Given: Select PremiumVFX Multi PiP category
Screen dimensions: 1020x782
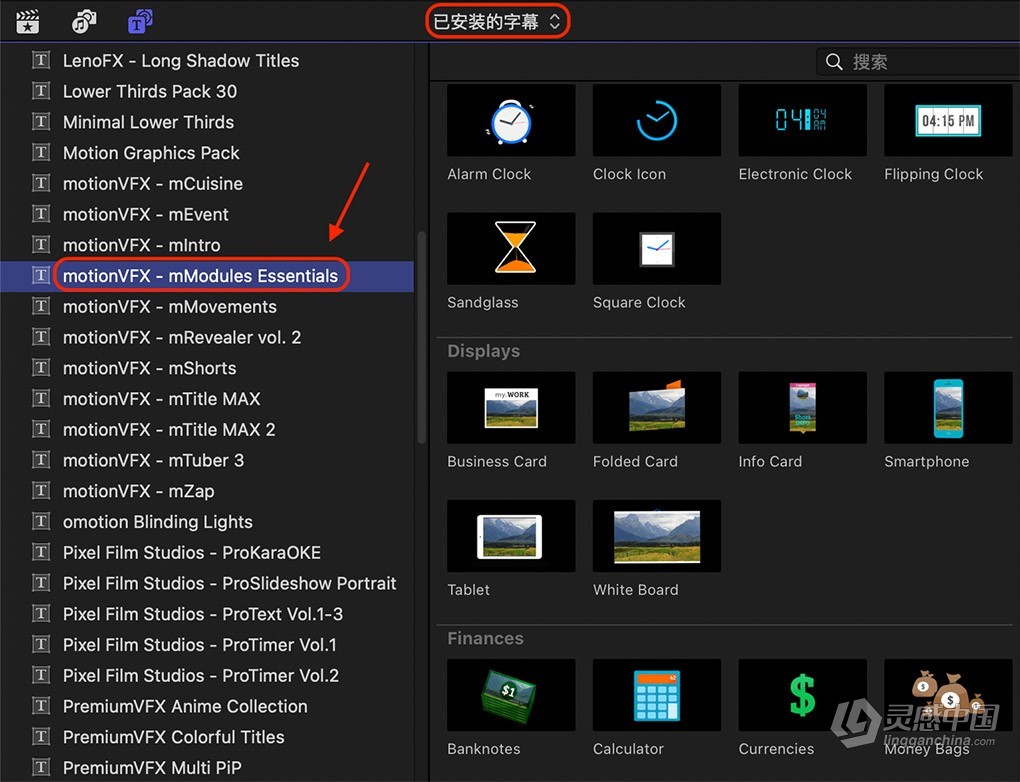Looking at the screenshot, I should [x=207, y=768].
